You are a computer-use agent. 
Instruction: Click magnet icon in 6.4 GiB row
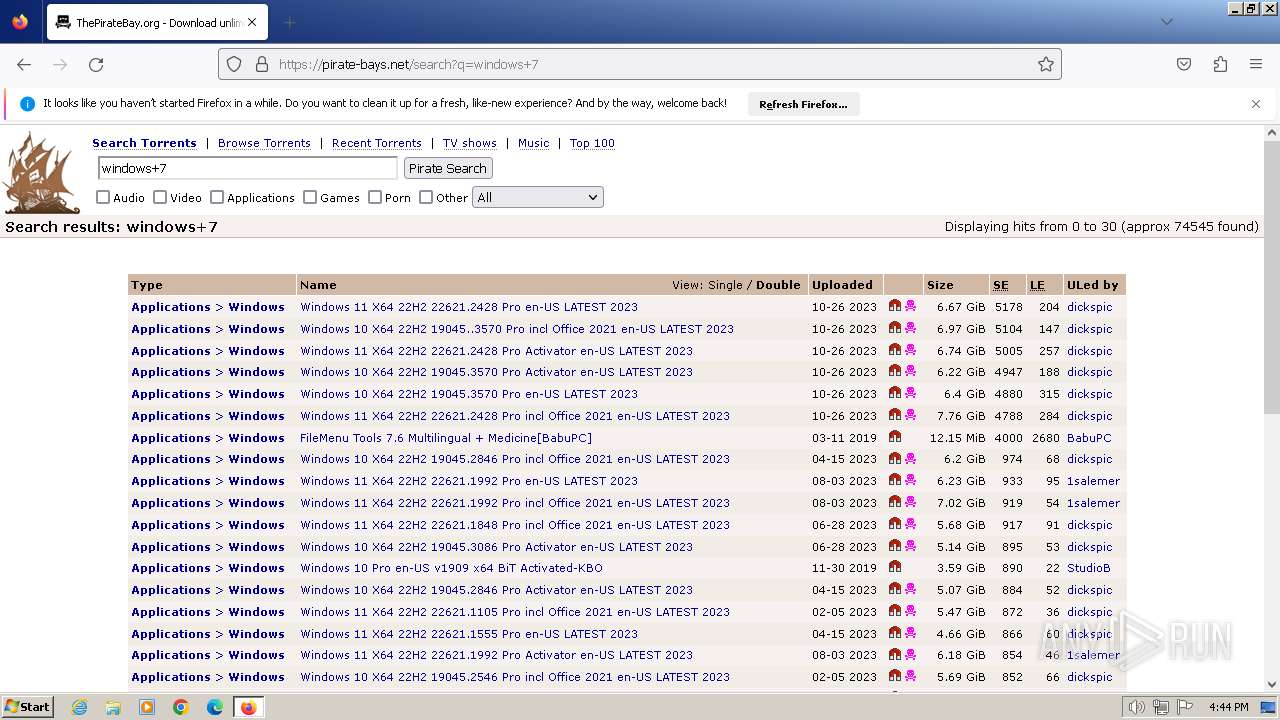(895, 393)
